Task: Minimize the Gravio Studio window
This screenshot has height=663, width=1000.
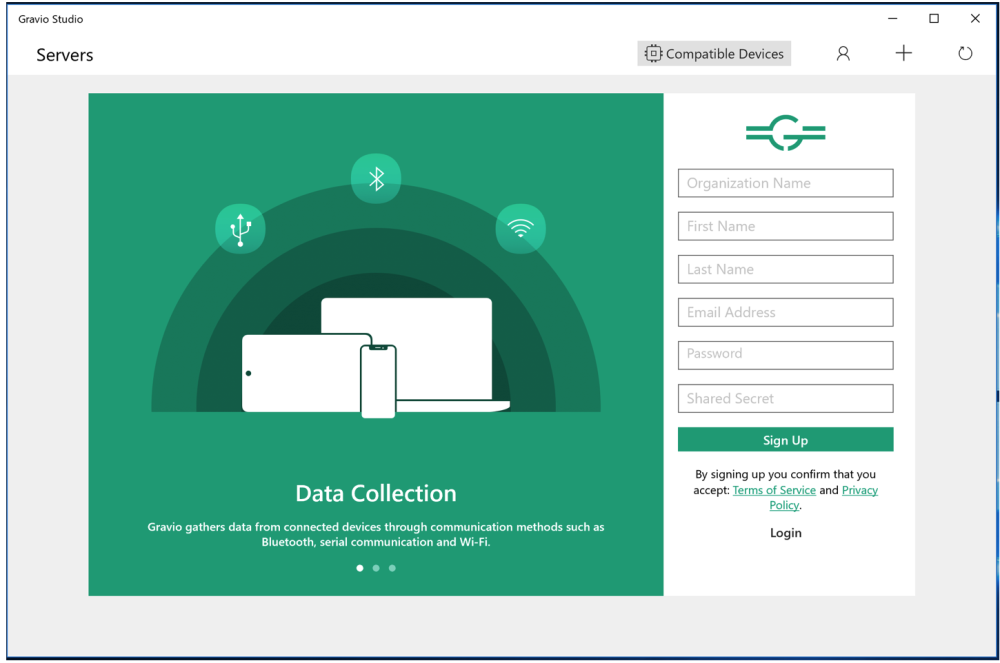Action: pyautogui.click(x=892, y=18)
